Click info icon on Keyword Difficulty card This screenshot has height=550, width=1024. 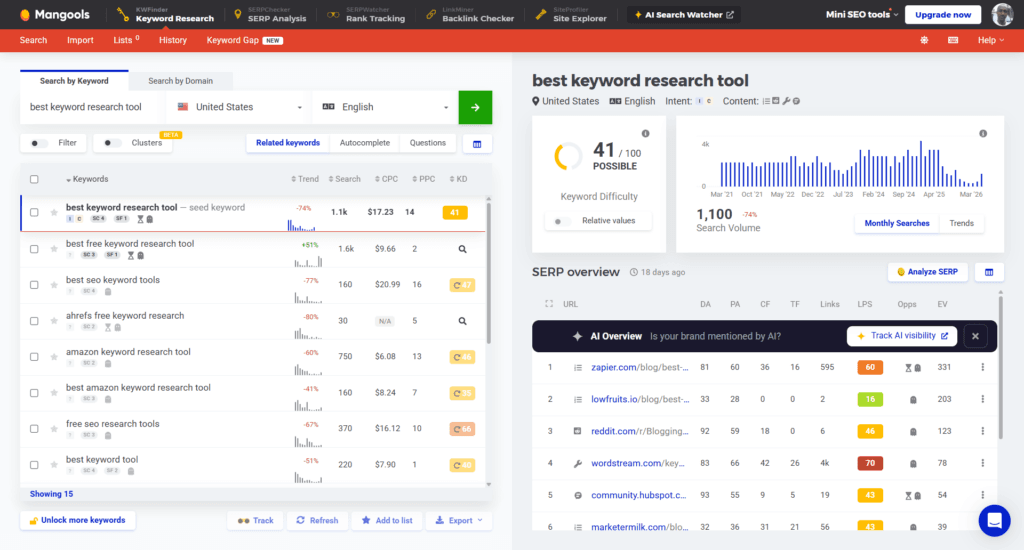[645, 133]
